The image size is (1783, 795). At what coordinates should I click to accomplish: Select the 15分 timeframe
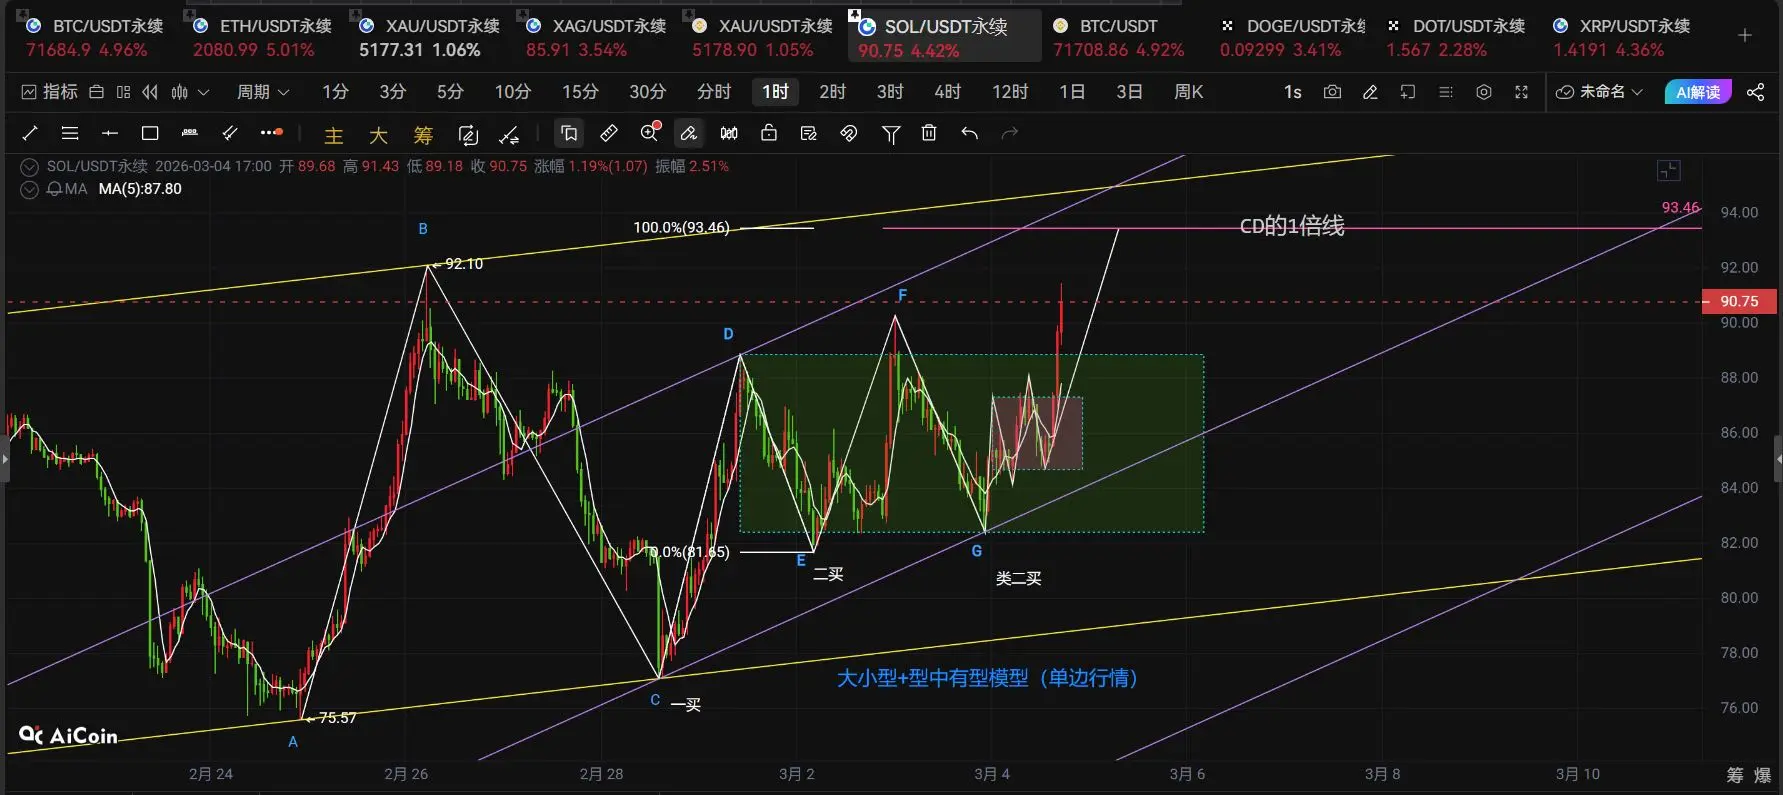tap(580, 92)
